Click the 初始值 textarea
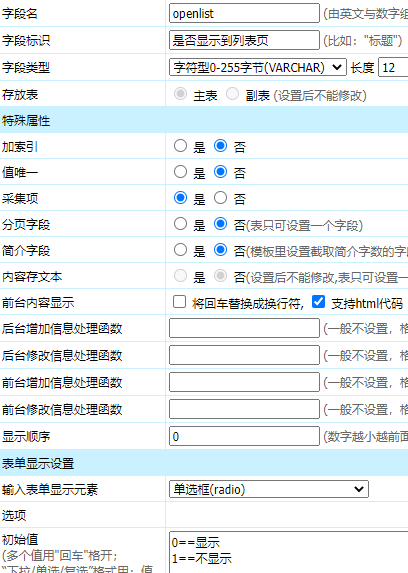Screen dimensions: 408x573 tap(289, 552)
